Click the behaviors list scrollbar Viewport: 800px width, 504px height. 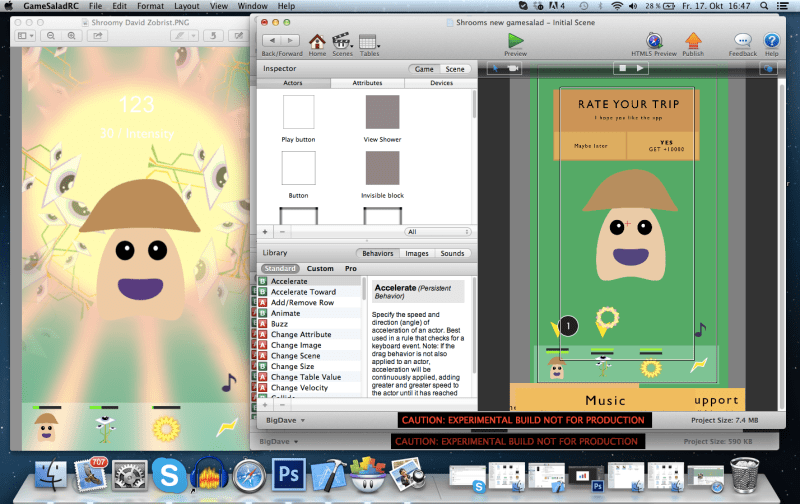[364, 289]
